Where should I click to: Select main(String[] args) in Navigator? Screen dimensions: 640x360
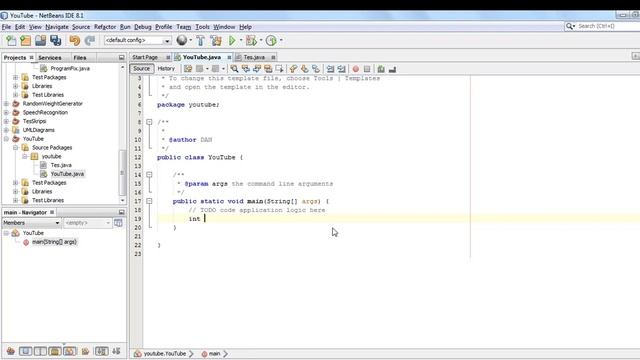pos(54,242)
